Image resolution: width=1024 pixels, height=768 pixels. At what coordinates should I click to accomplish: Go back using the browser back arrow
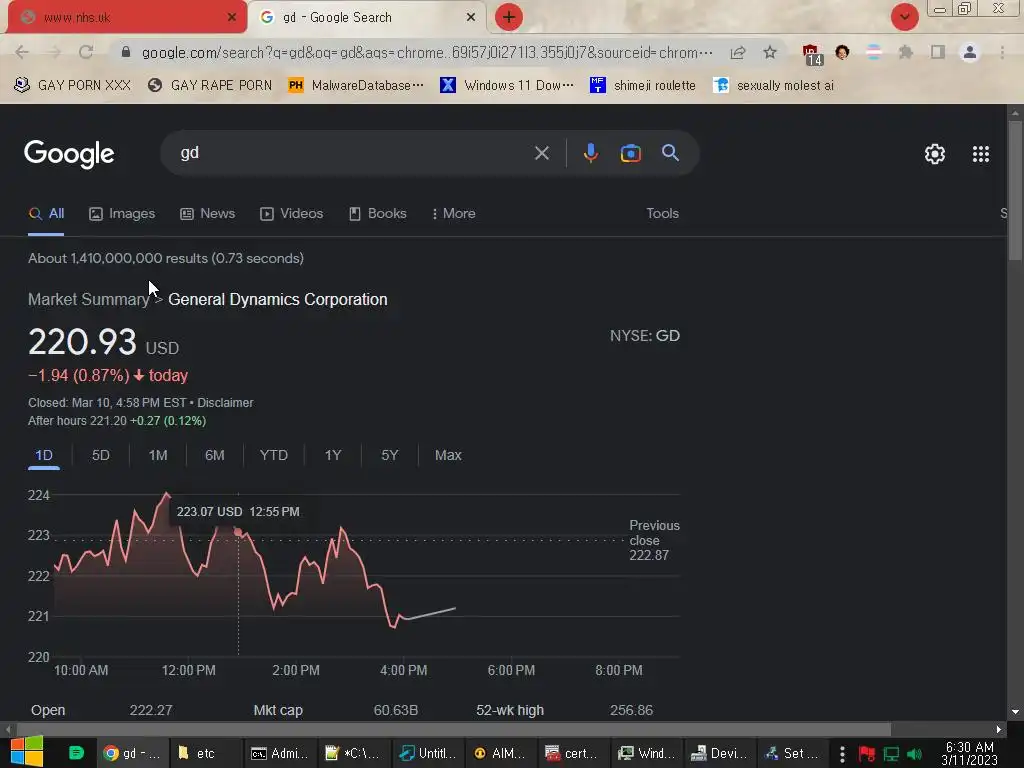click(22, 52)
